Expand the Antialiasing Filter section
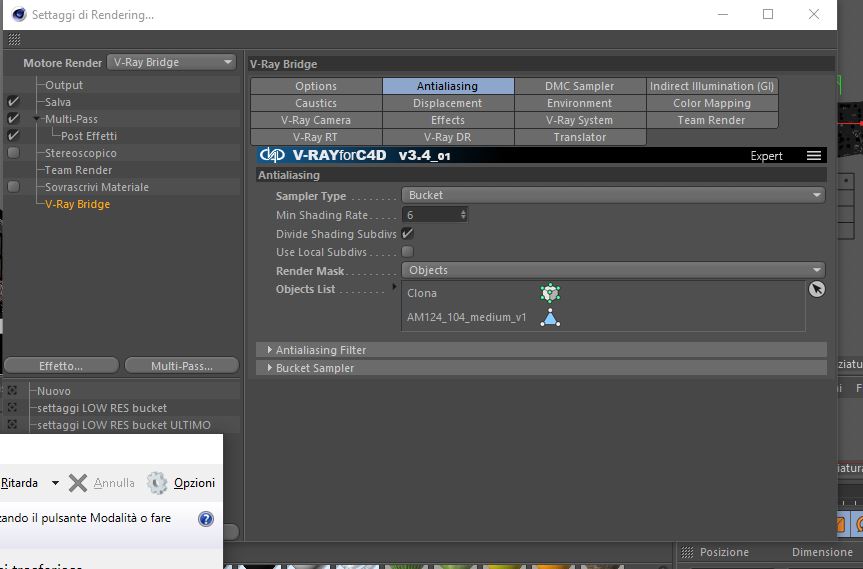This screenshot has height=569, width=863. pos(270,350)
